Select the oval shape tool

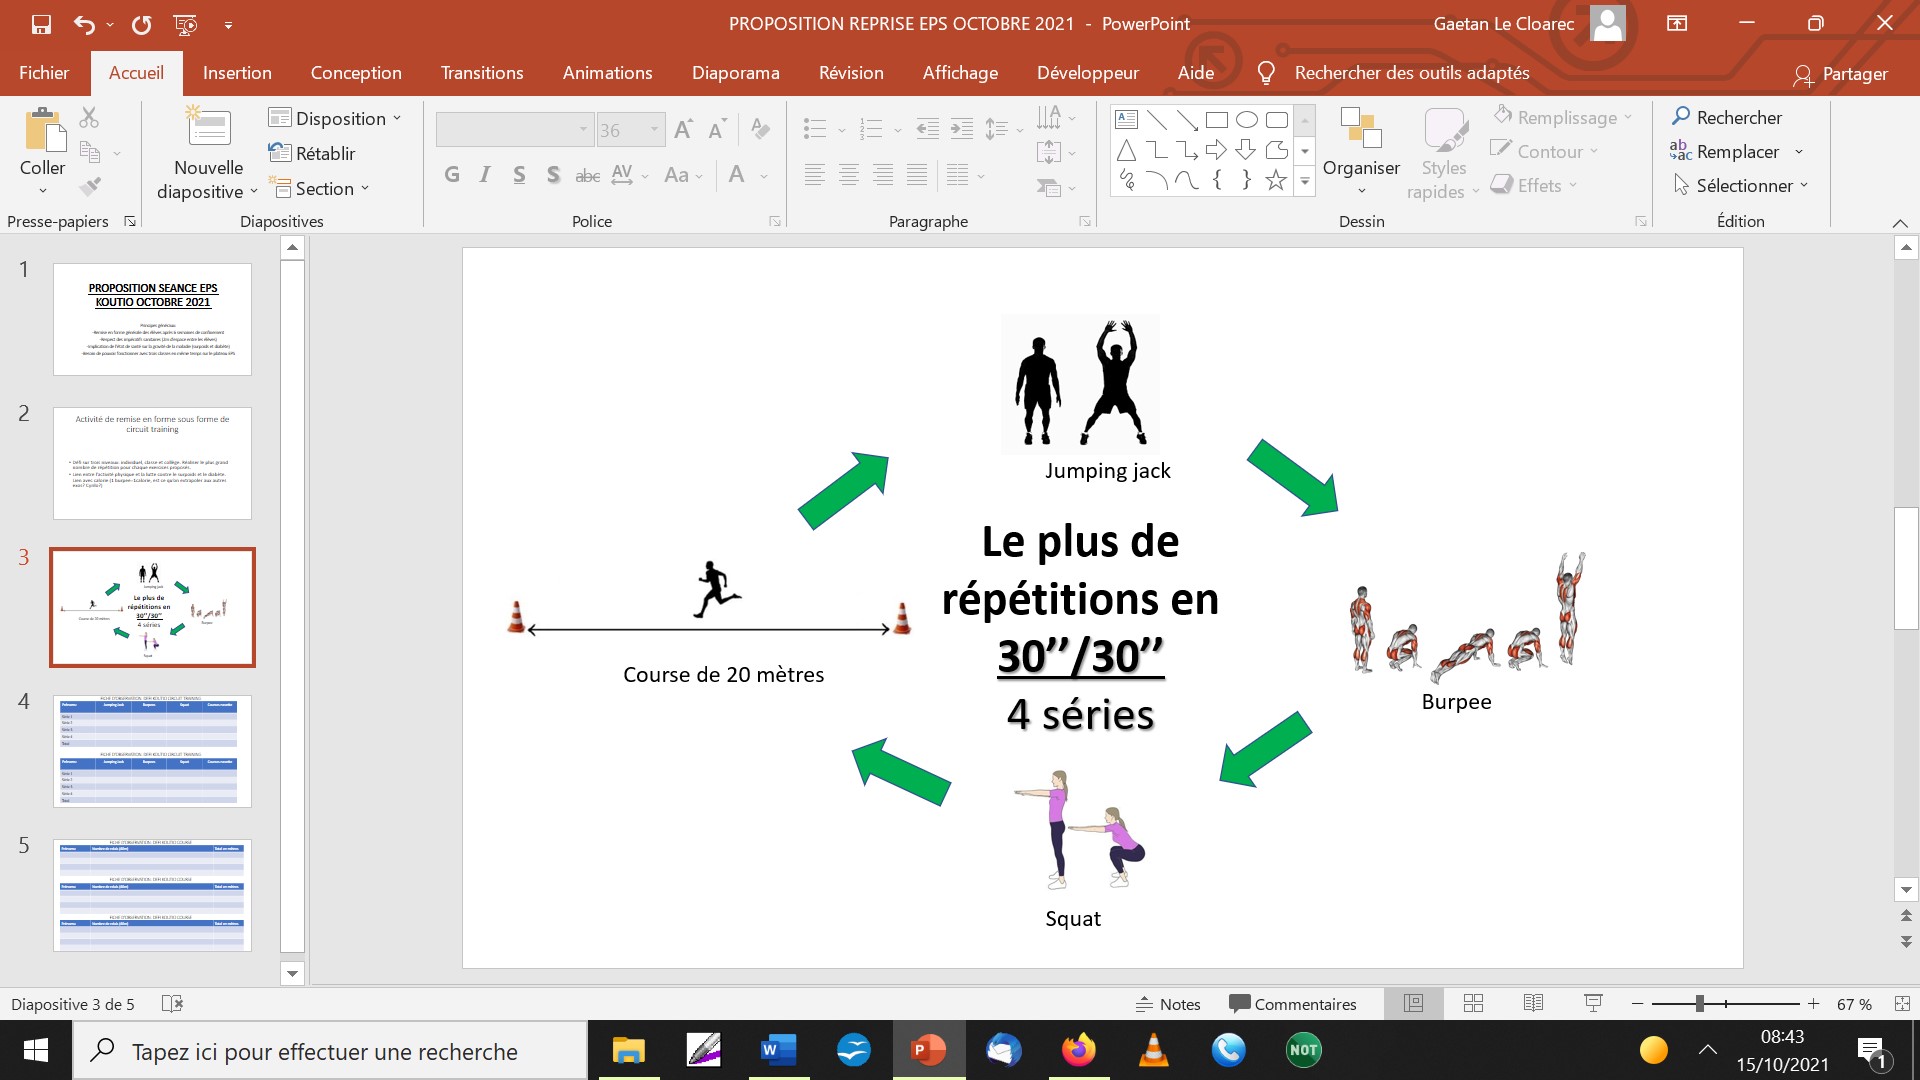1246,120
